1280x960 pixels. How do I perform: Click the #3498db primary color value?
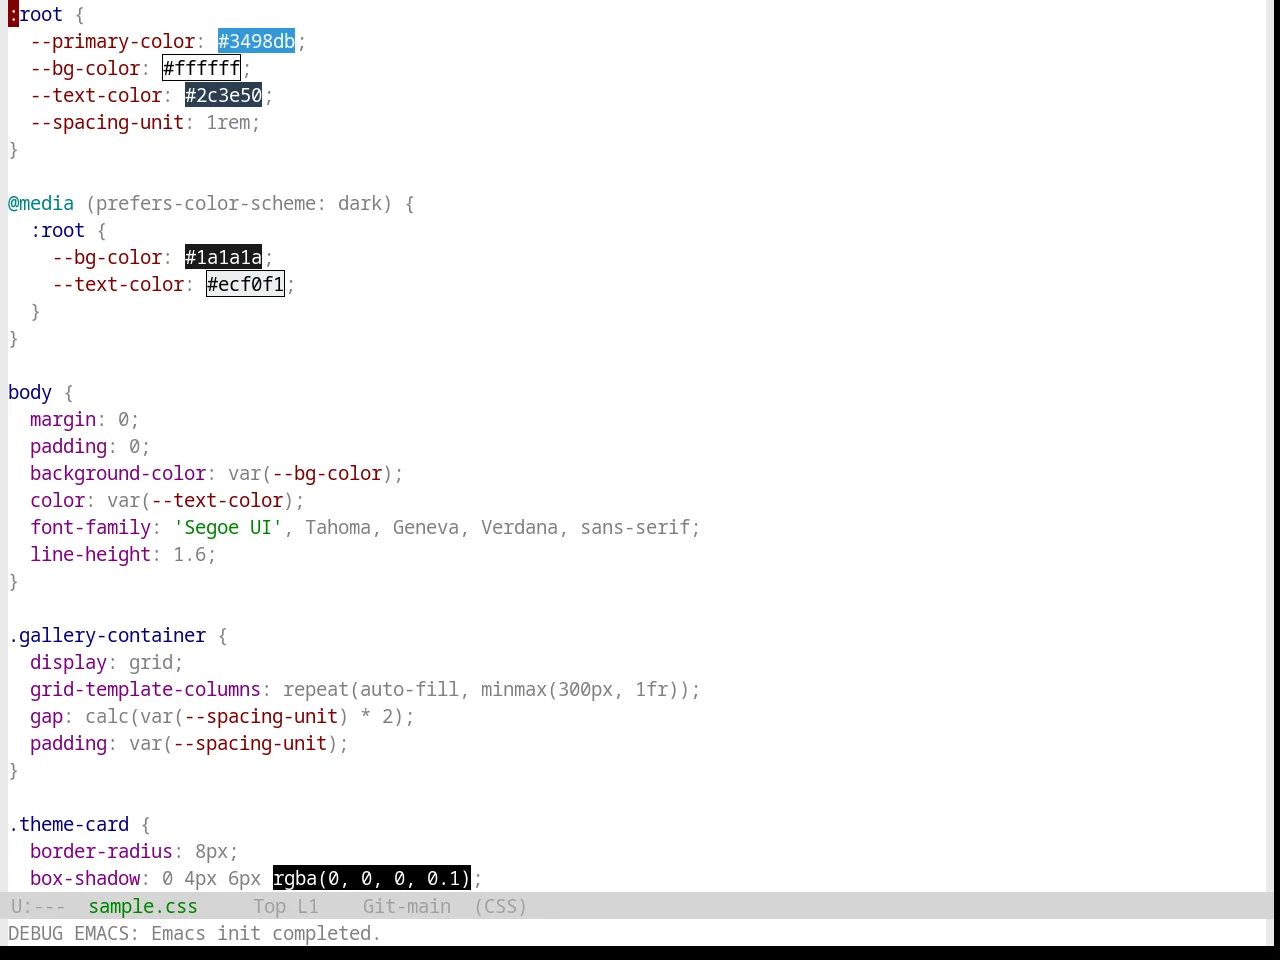point(256,41)
